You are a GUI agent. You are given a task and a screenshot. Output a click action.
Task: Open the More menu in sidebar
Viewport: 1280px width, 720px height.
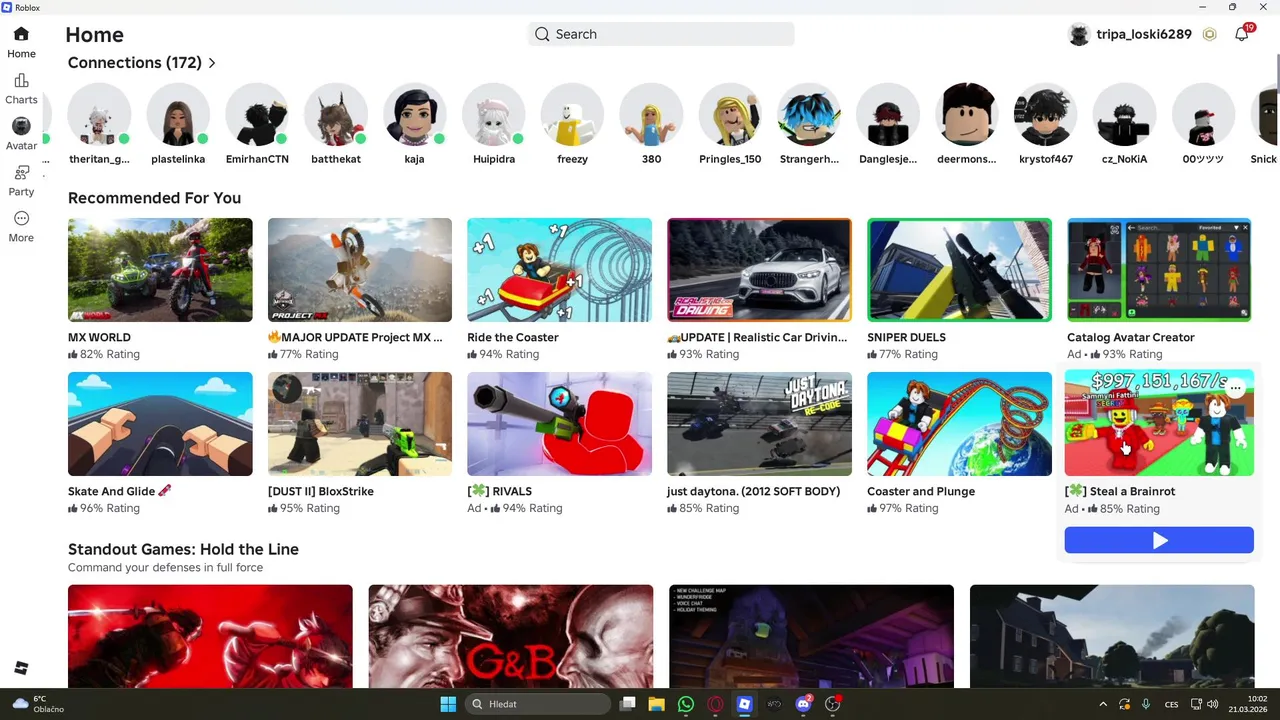21,219
